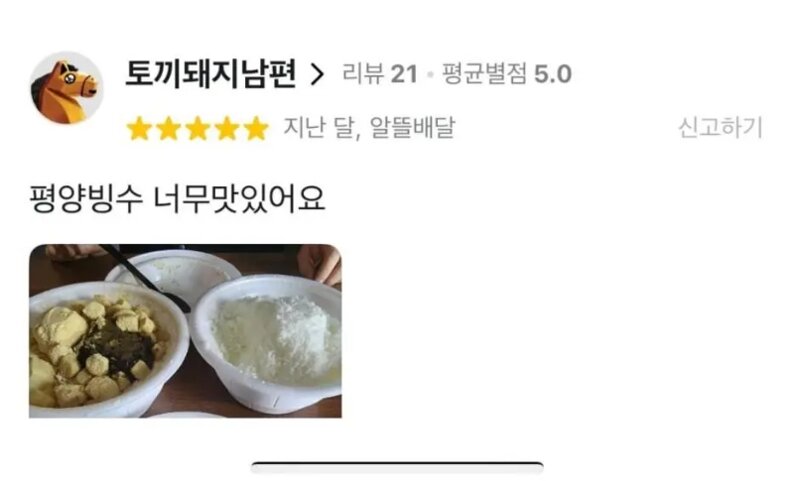
Task: Click the 알뜰배달 delivery type label
Action: [412, 128]
